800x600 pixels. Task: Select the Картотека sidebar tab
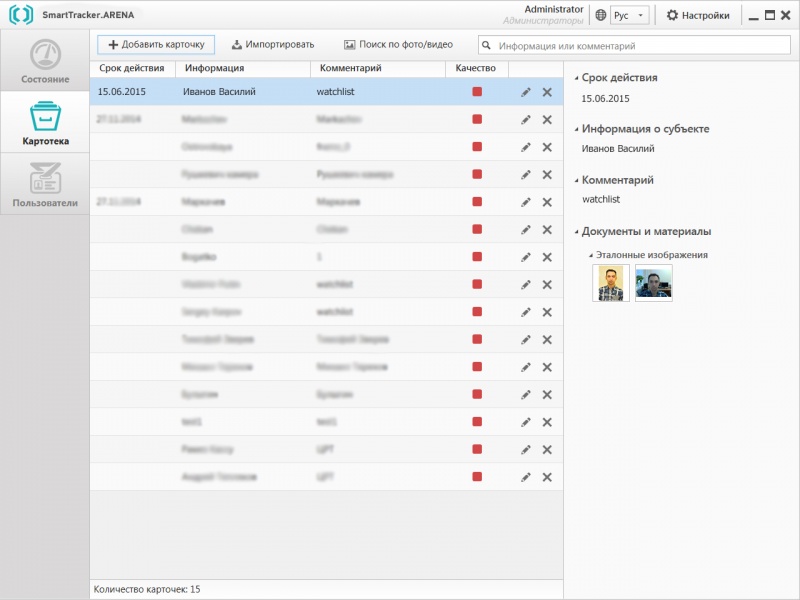45,123
